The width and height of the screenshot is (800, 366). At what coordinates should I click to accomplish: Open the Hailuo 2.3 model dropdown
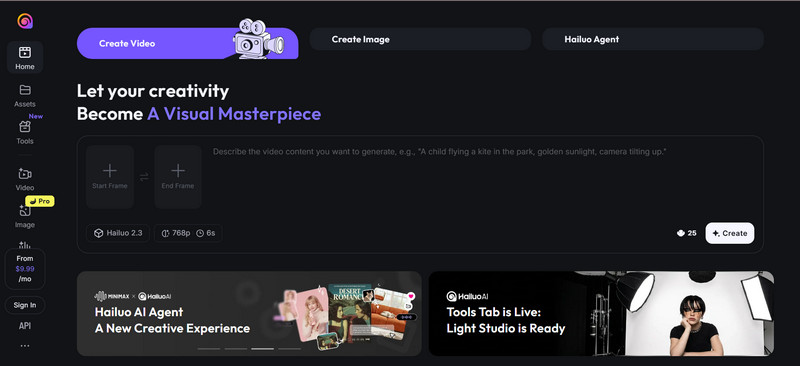pos(118,233)
